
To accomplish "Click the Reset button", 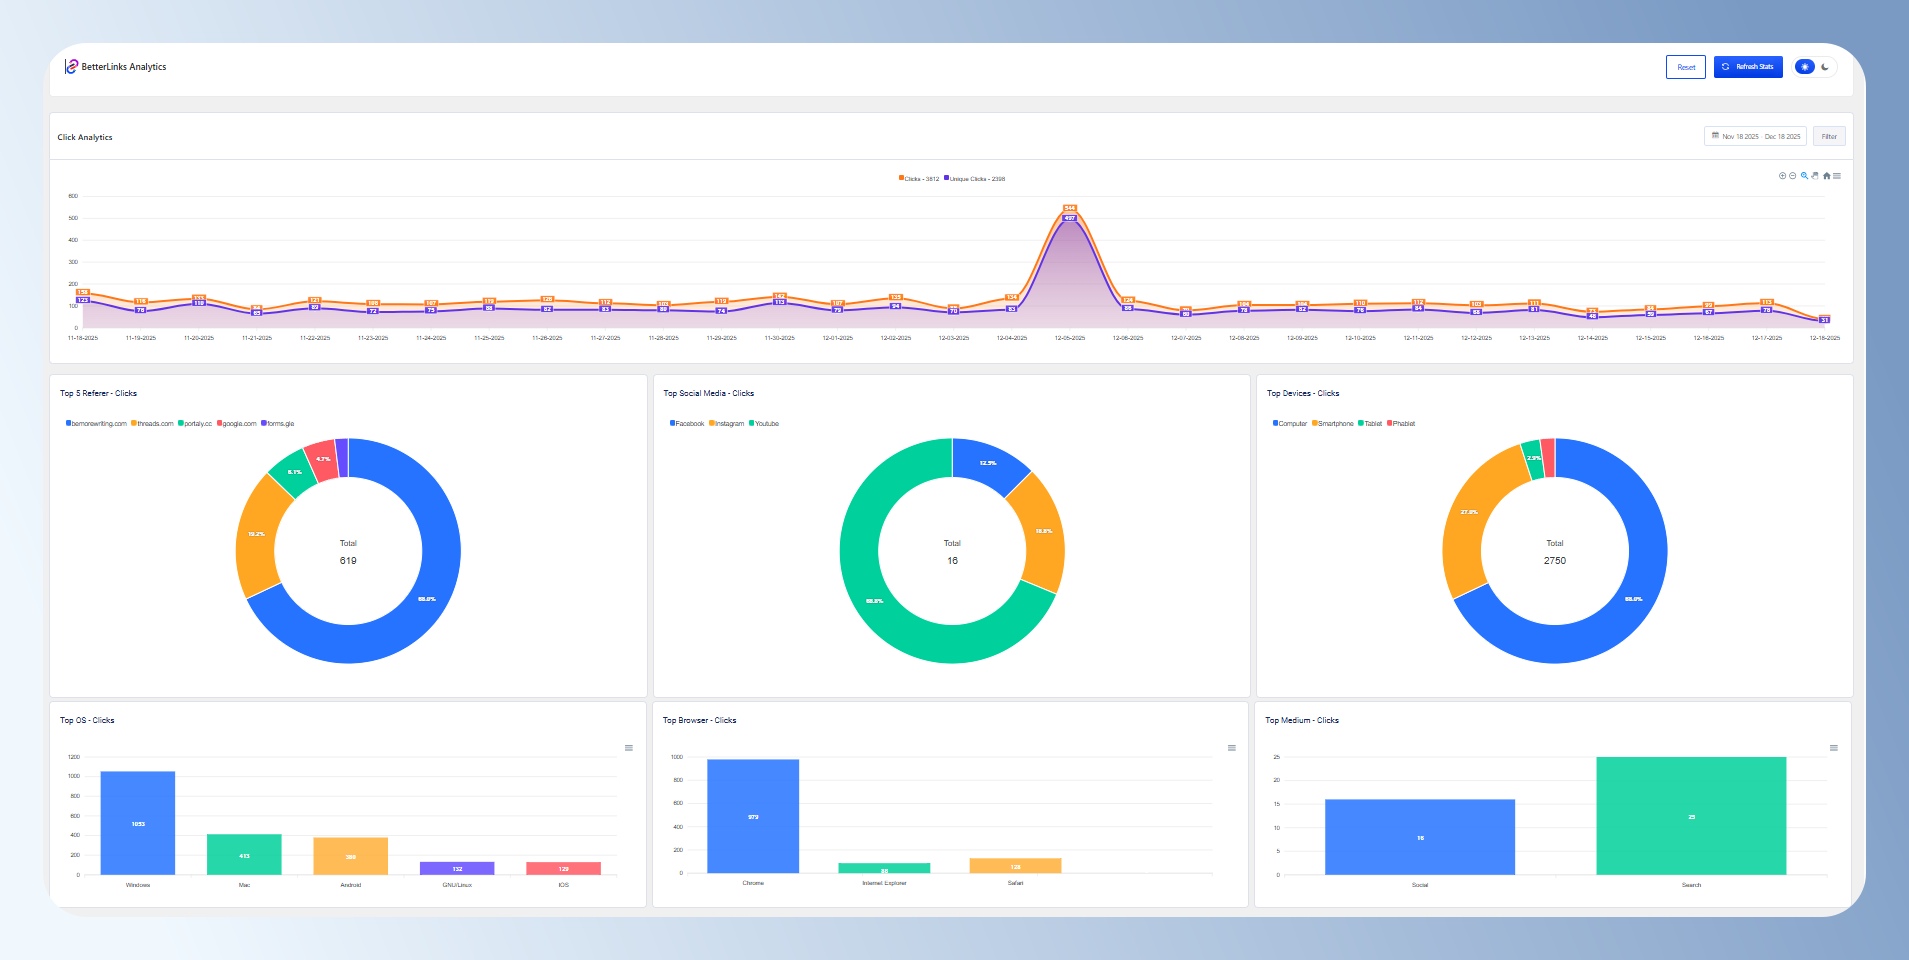I will click(1685, 67).
